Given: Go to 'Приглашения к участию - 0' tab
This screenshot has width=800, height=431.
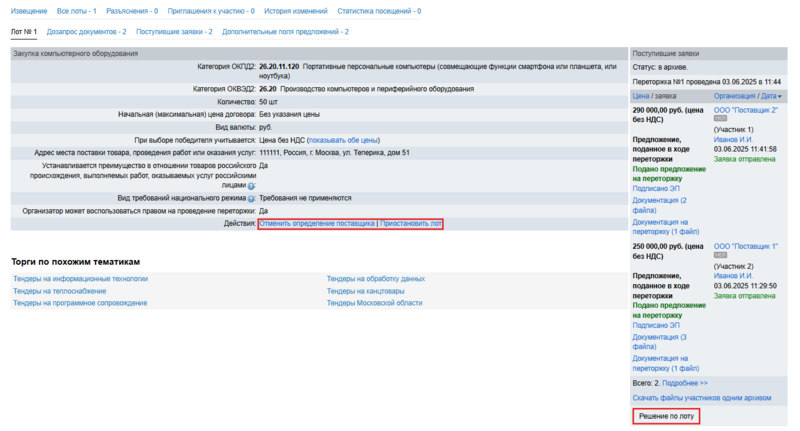Looking at the screenshot, I should point(211,11).
